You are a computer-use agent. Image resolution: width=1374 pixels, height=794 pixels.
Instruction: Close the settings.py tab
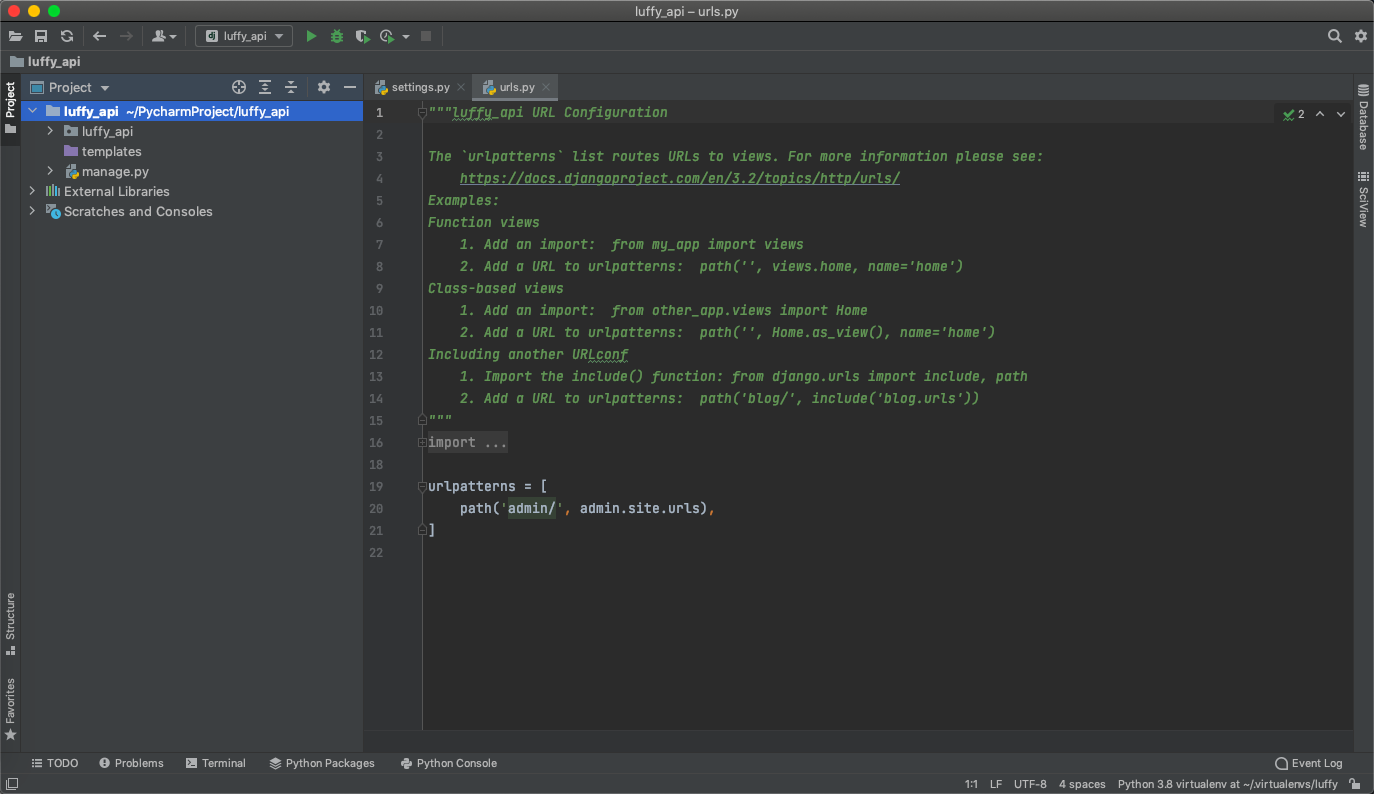coord(460,87)
